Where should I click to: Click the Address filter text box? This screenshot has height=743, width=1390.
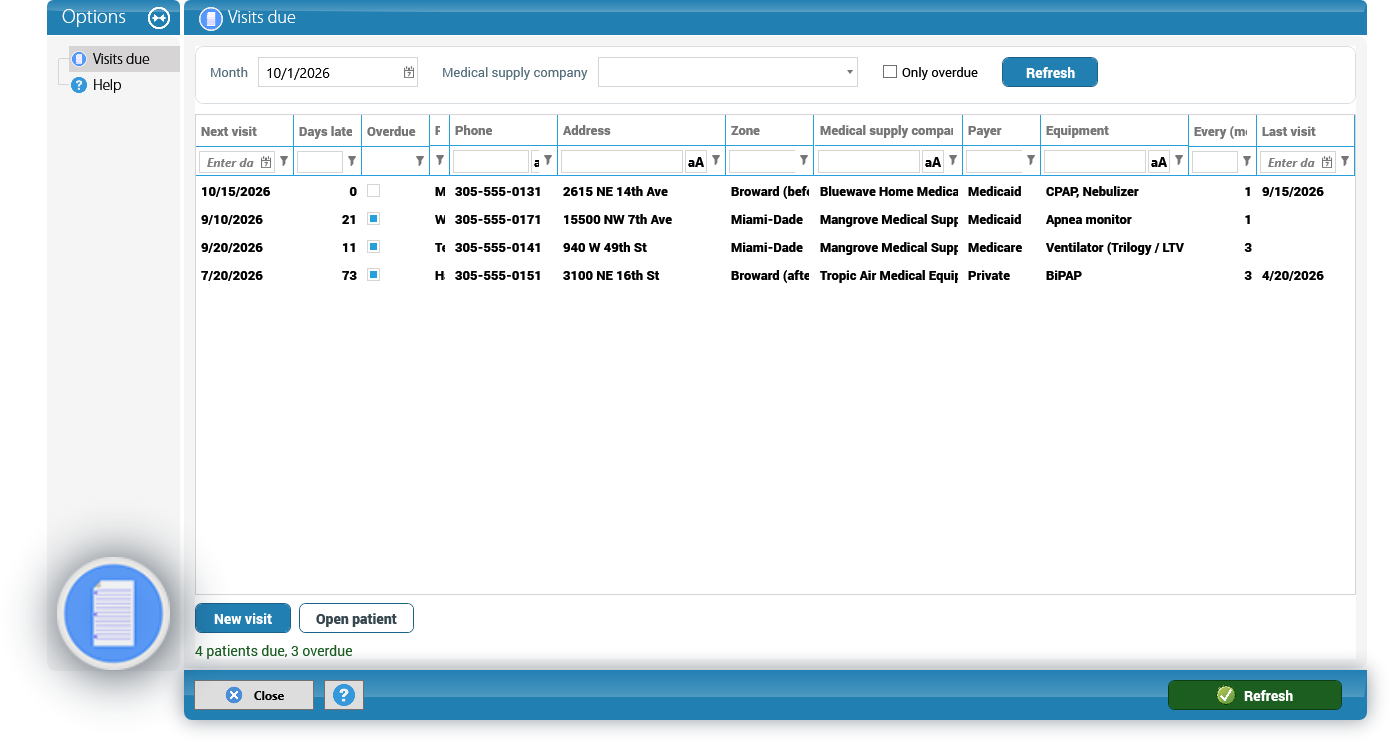coord(622,162)
